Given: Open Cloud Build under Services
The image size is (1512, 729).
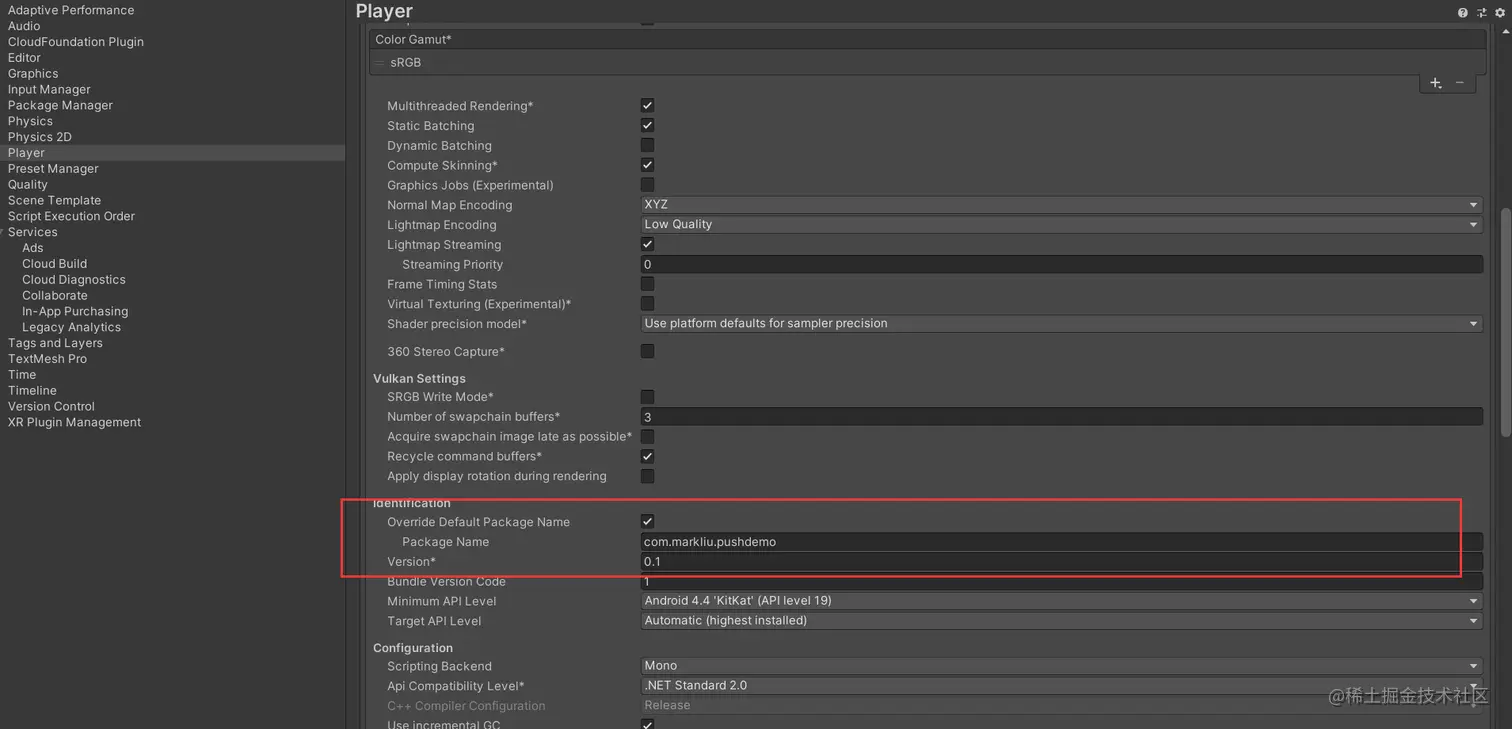Looking at the screenshot, I should coord(55,264).
